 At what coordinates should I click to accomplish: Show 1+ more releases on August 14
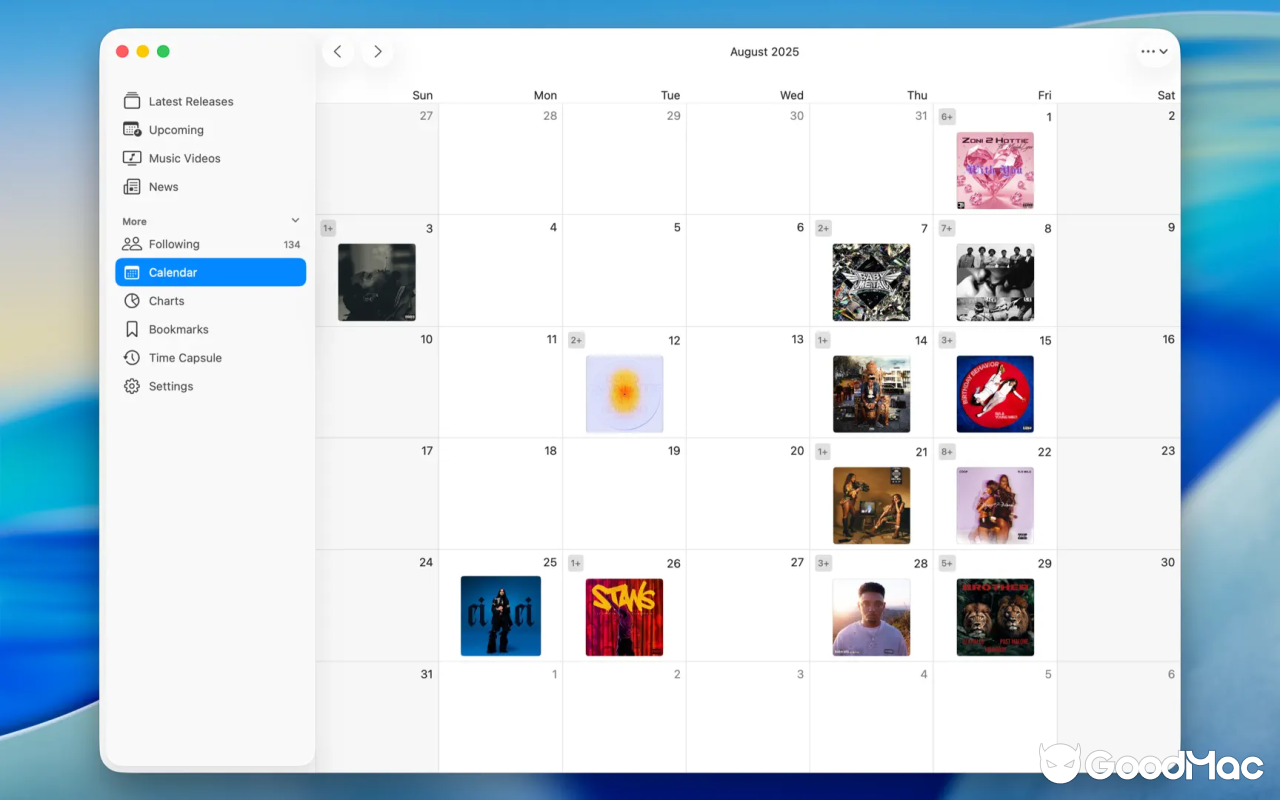point(823,340)
